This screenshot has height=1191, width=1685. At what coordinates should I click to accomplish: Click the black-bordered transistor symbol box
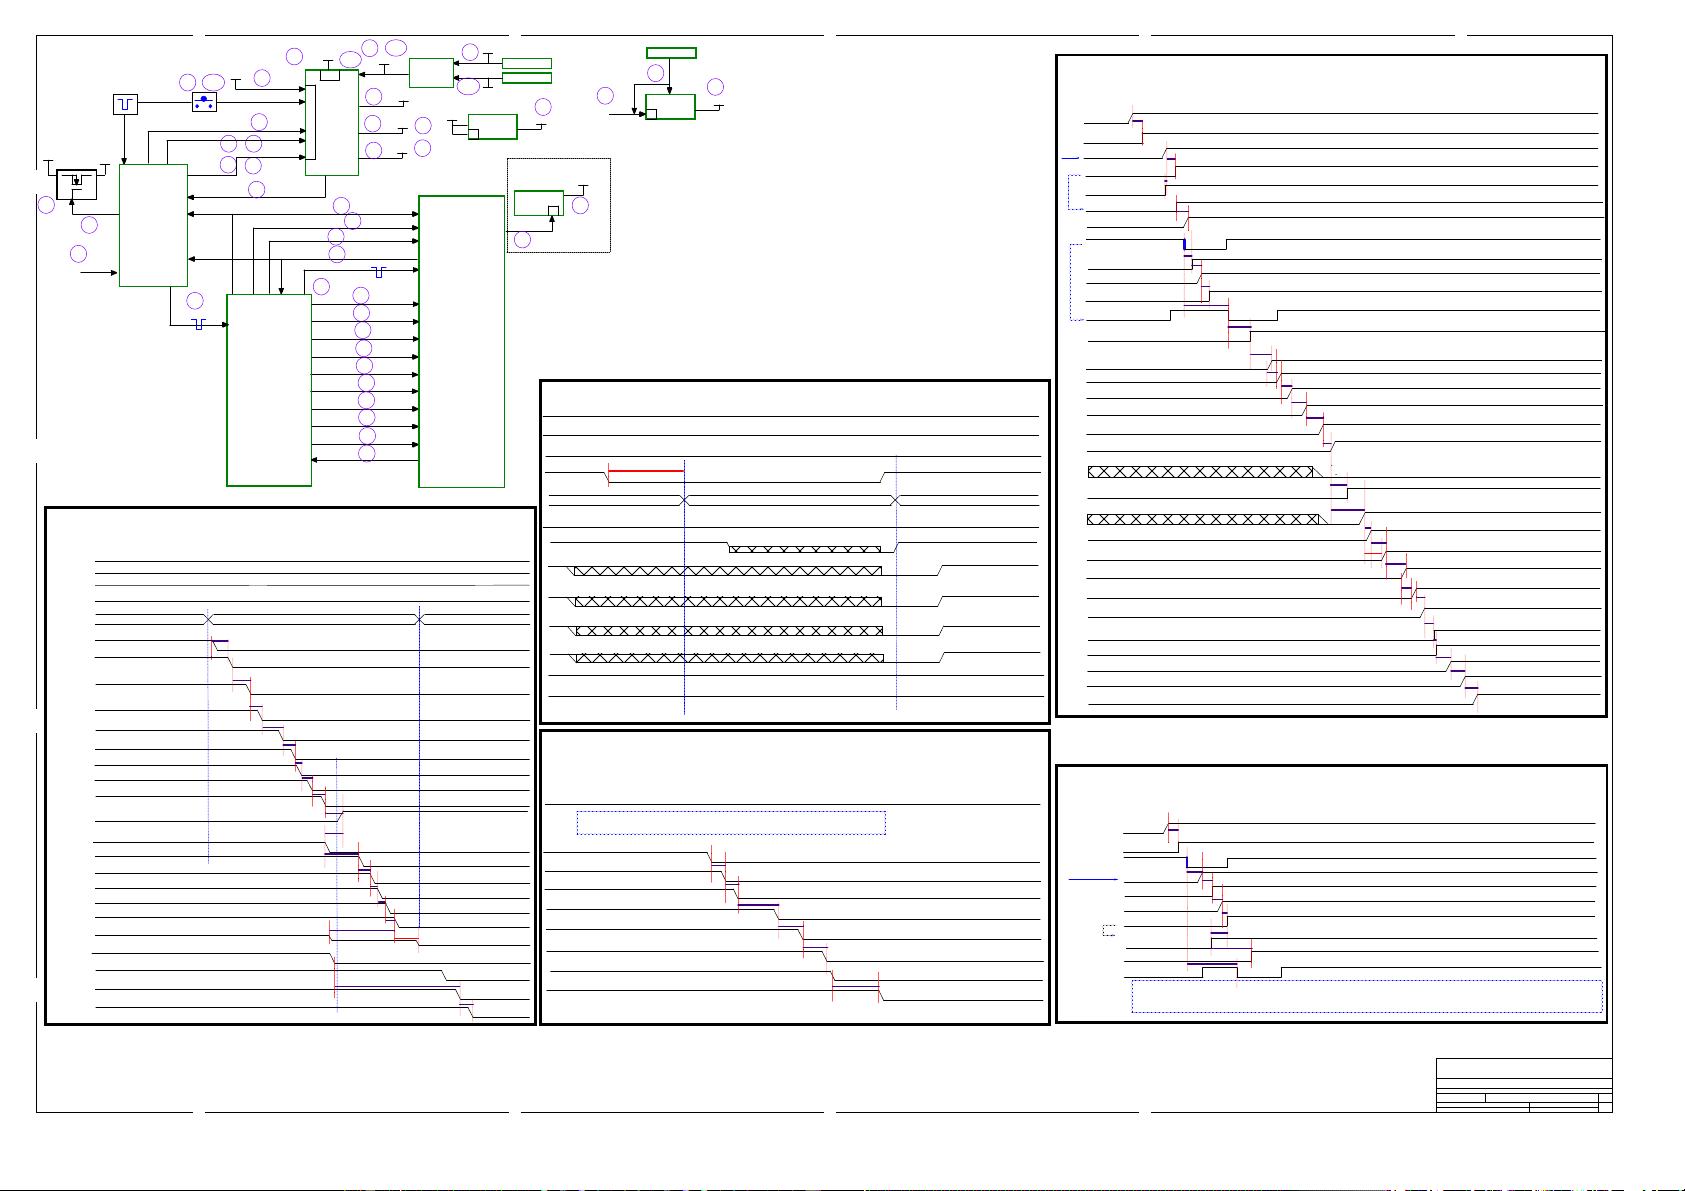click(x=76, y=184)
